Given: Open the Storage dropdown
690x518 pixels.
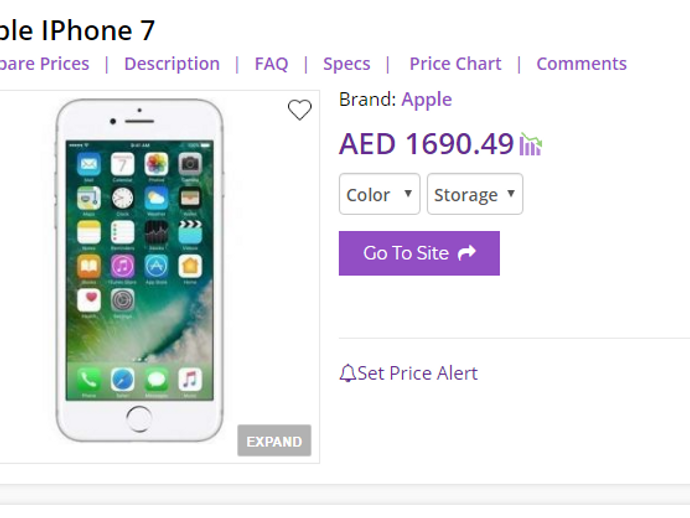Looking at the screenshot, I should click(474, 194).
